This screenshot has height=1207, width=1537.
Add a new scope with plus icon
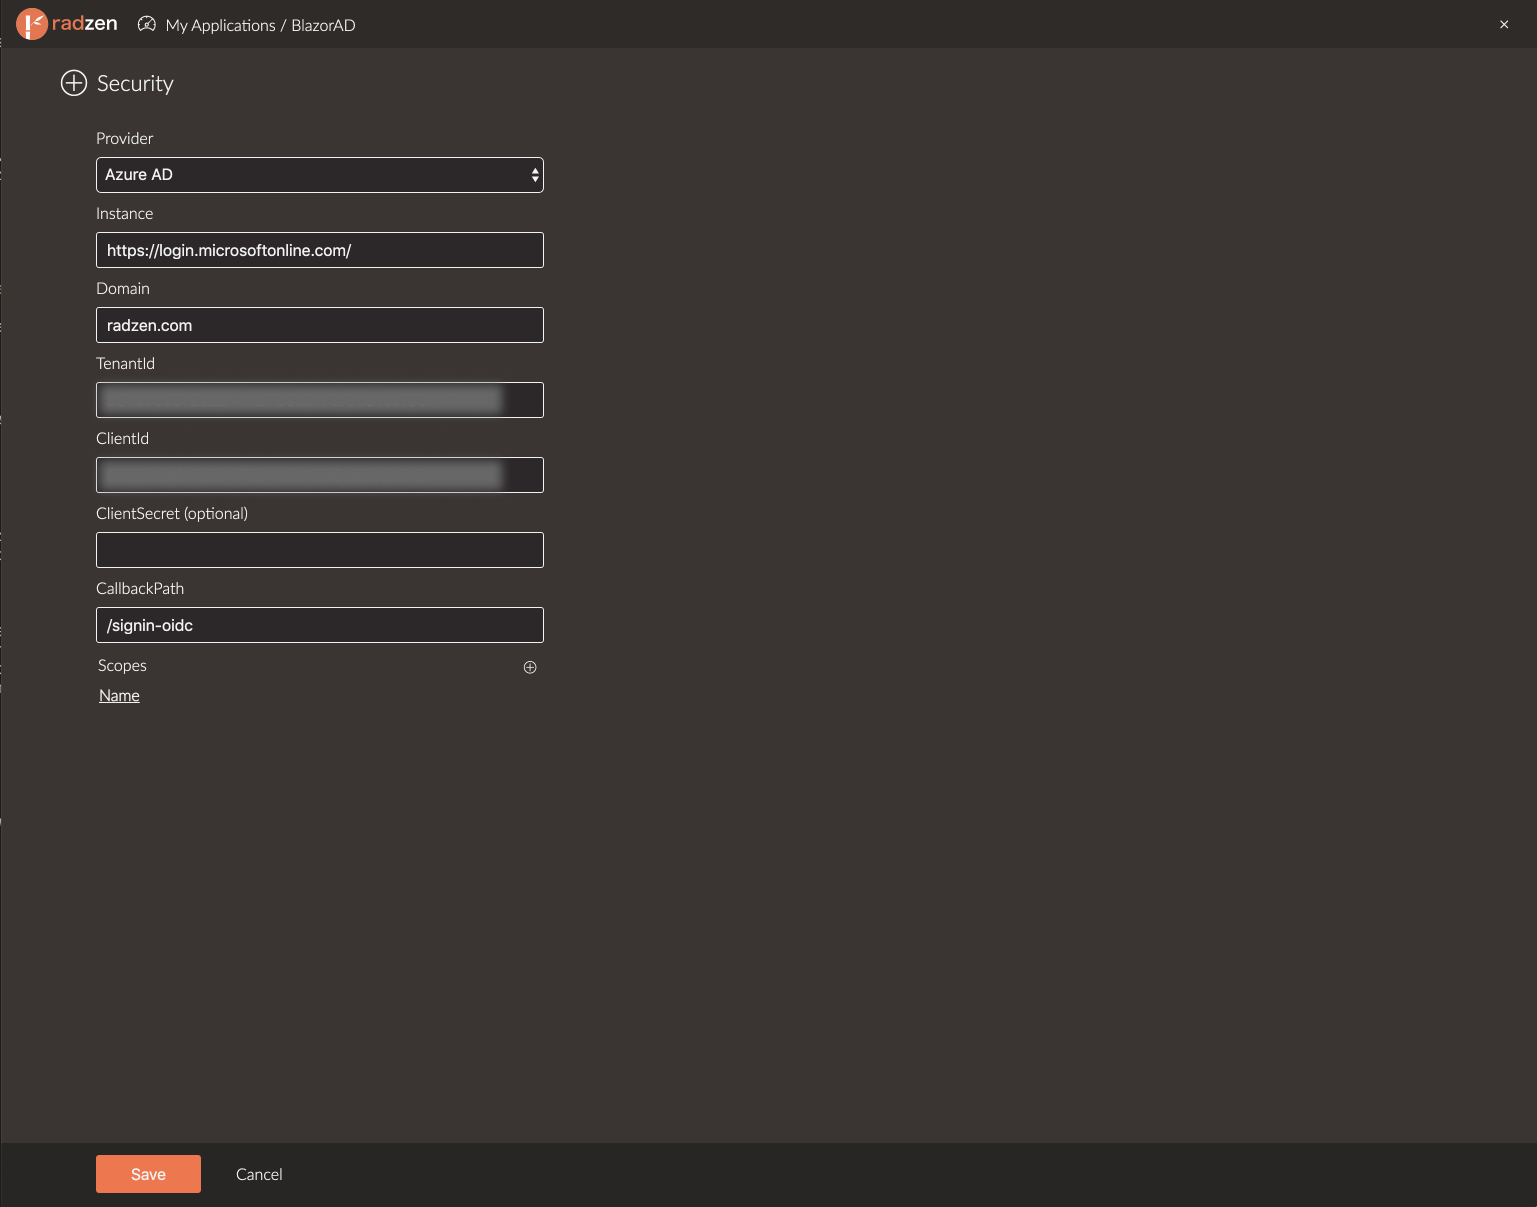[530, 667]
